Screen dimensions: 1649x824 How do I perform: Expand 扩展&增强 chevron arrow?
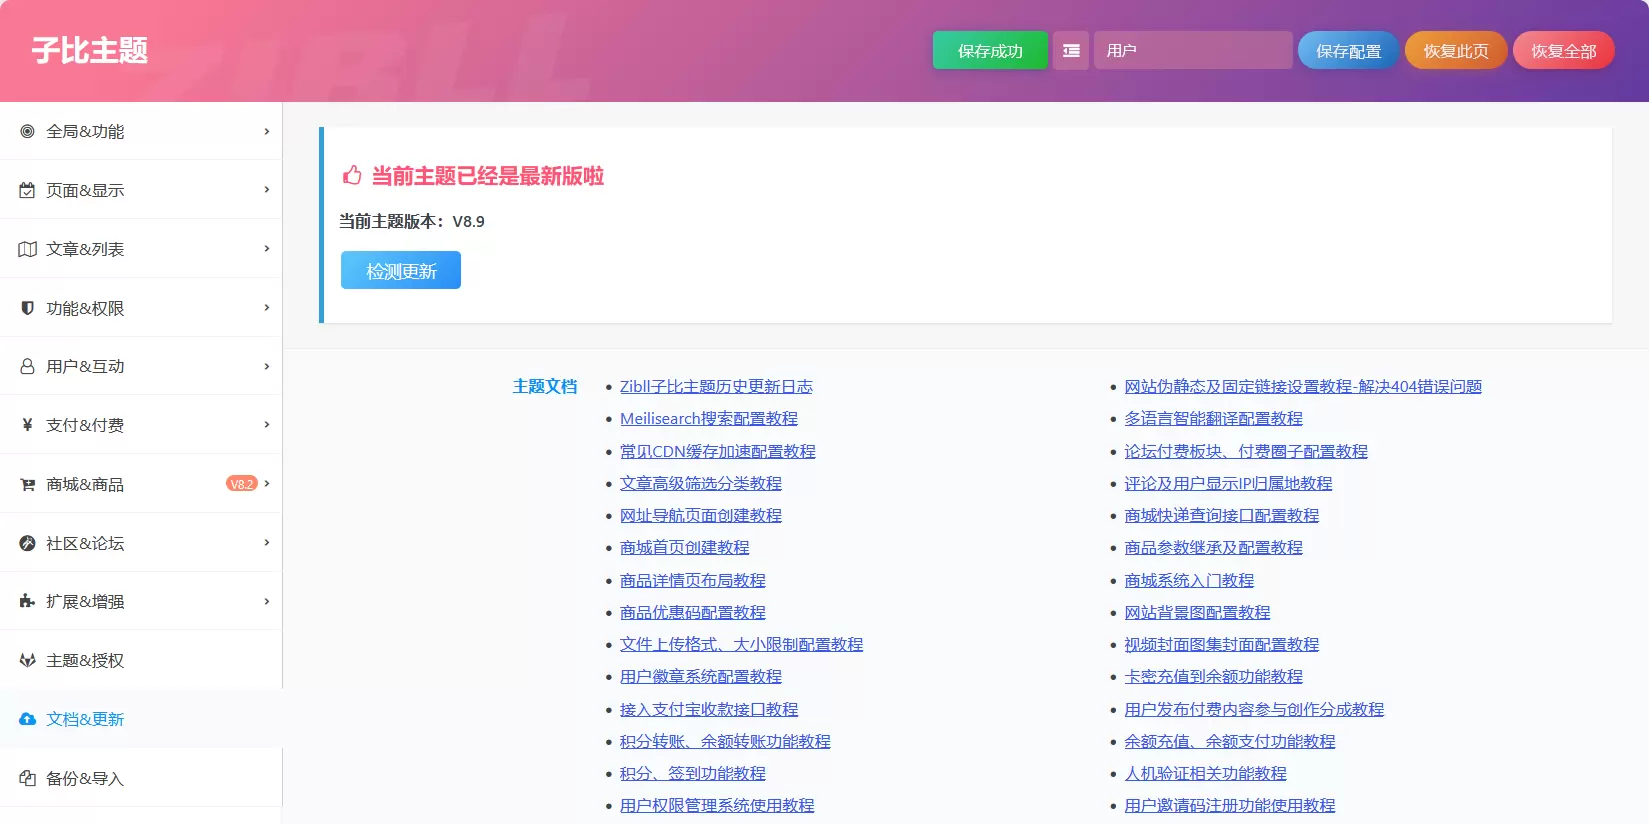[x=267, y=601]
